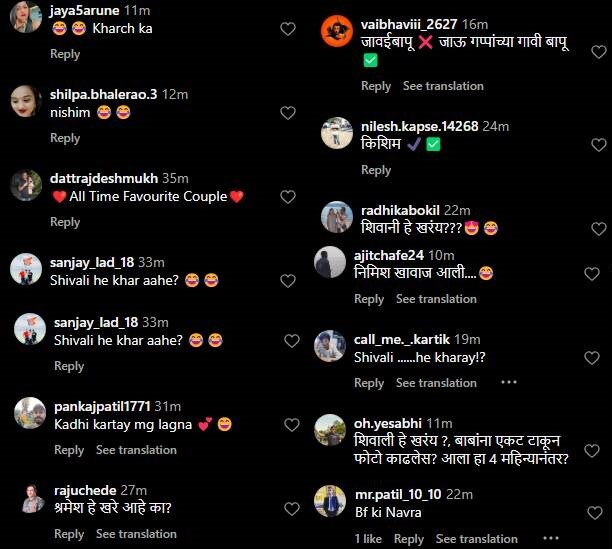See translation for vaibhaviii_2627's comment
612x549 pixels.
tap(443, 86)
